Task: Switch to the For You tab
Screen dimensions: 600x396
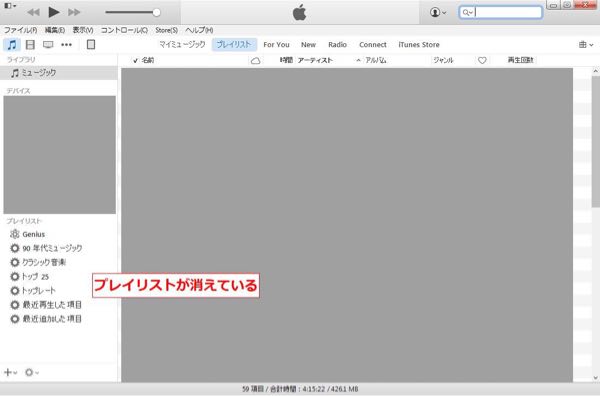Action: point(276,45)
